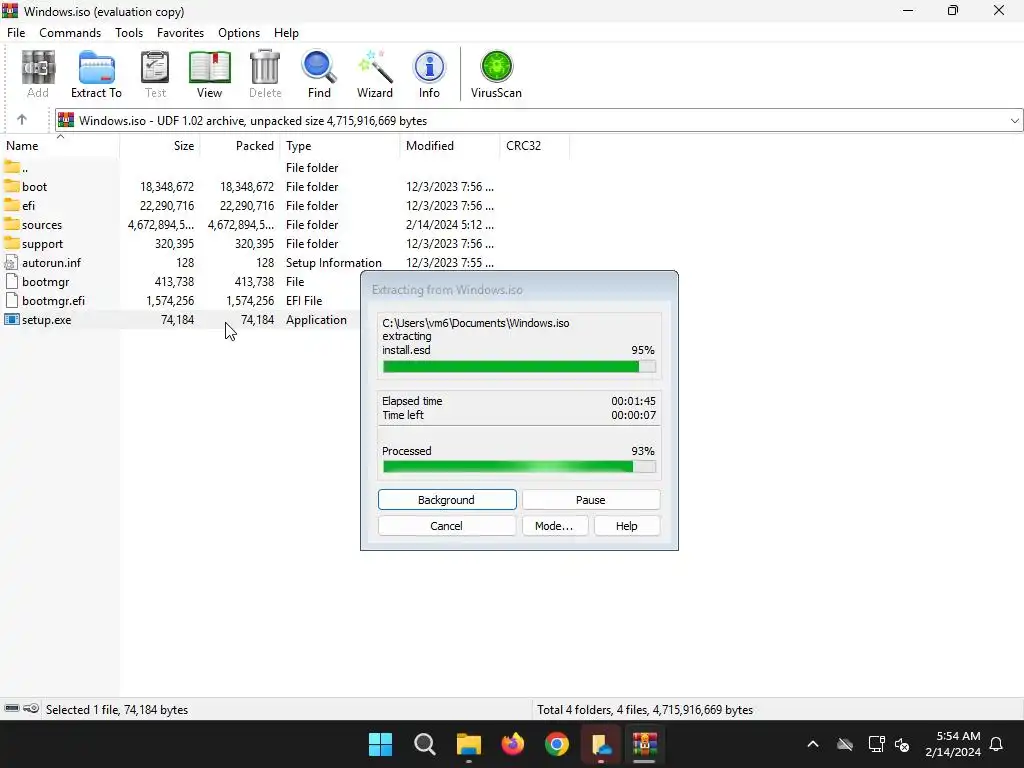Click the boot folder icon

[12, 186]
